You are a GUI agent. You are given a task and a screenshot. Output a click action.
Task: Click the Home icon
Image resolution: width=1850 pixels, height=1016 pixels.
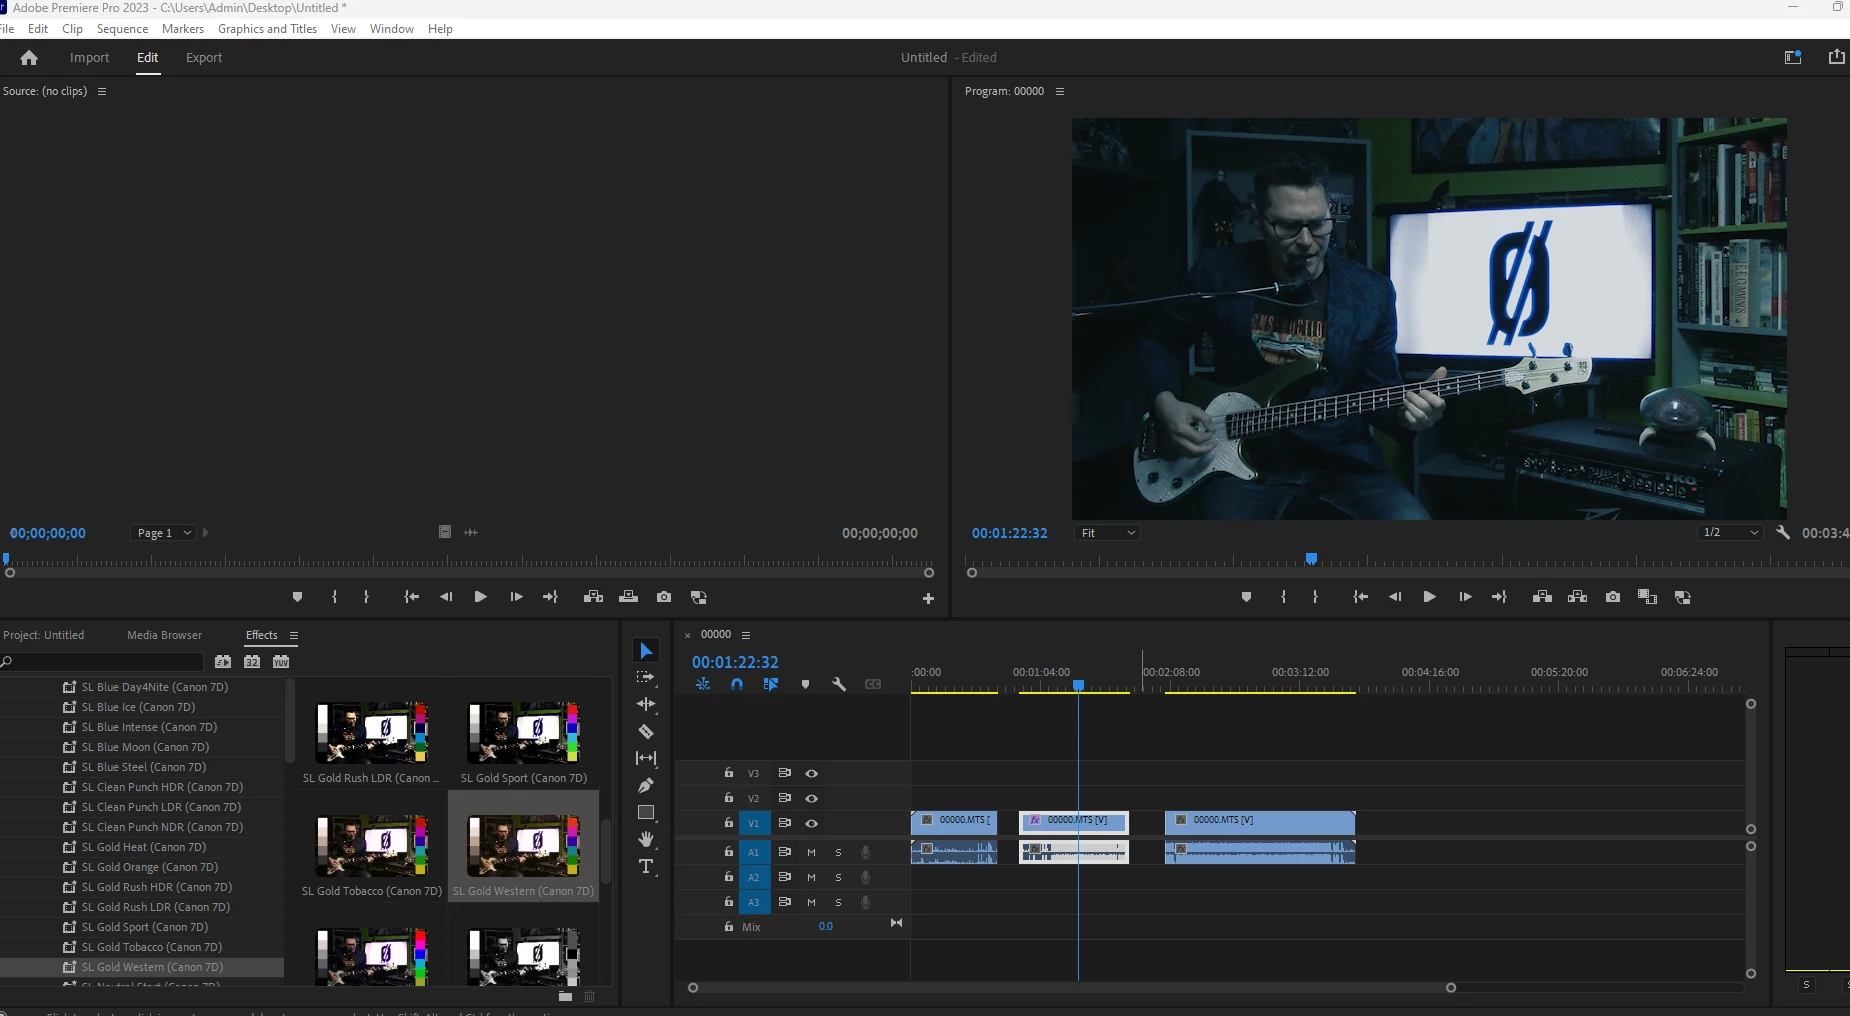coord(29,58)
